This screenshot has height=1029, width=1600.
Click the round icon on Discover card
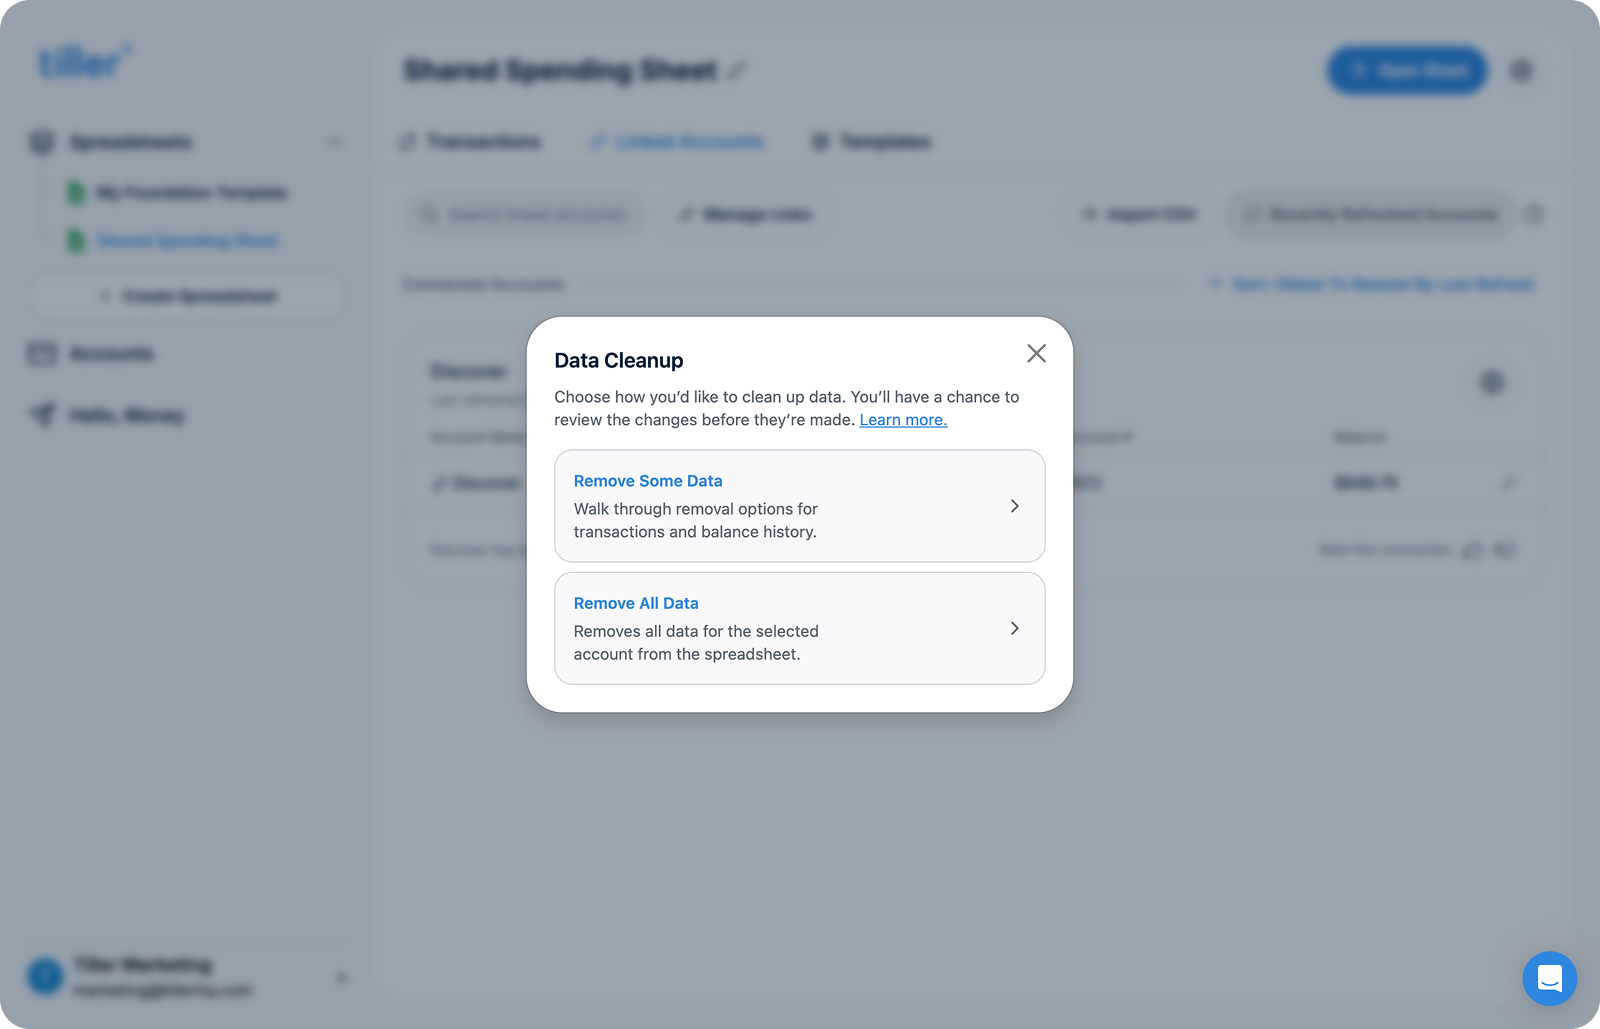coord(1492,382)
